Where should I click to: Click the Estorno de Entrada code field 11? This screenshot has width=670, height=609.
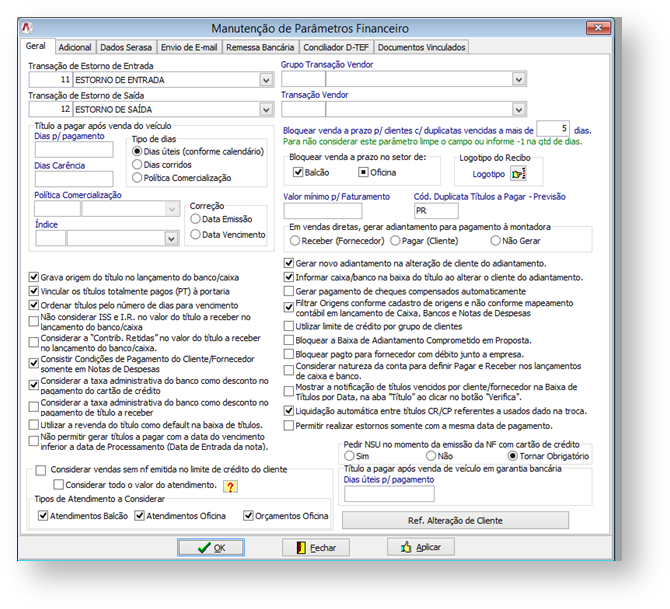point(51,80)
